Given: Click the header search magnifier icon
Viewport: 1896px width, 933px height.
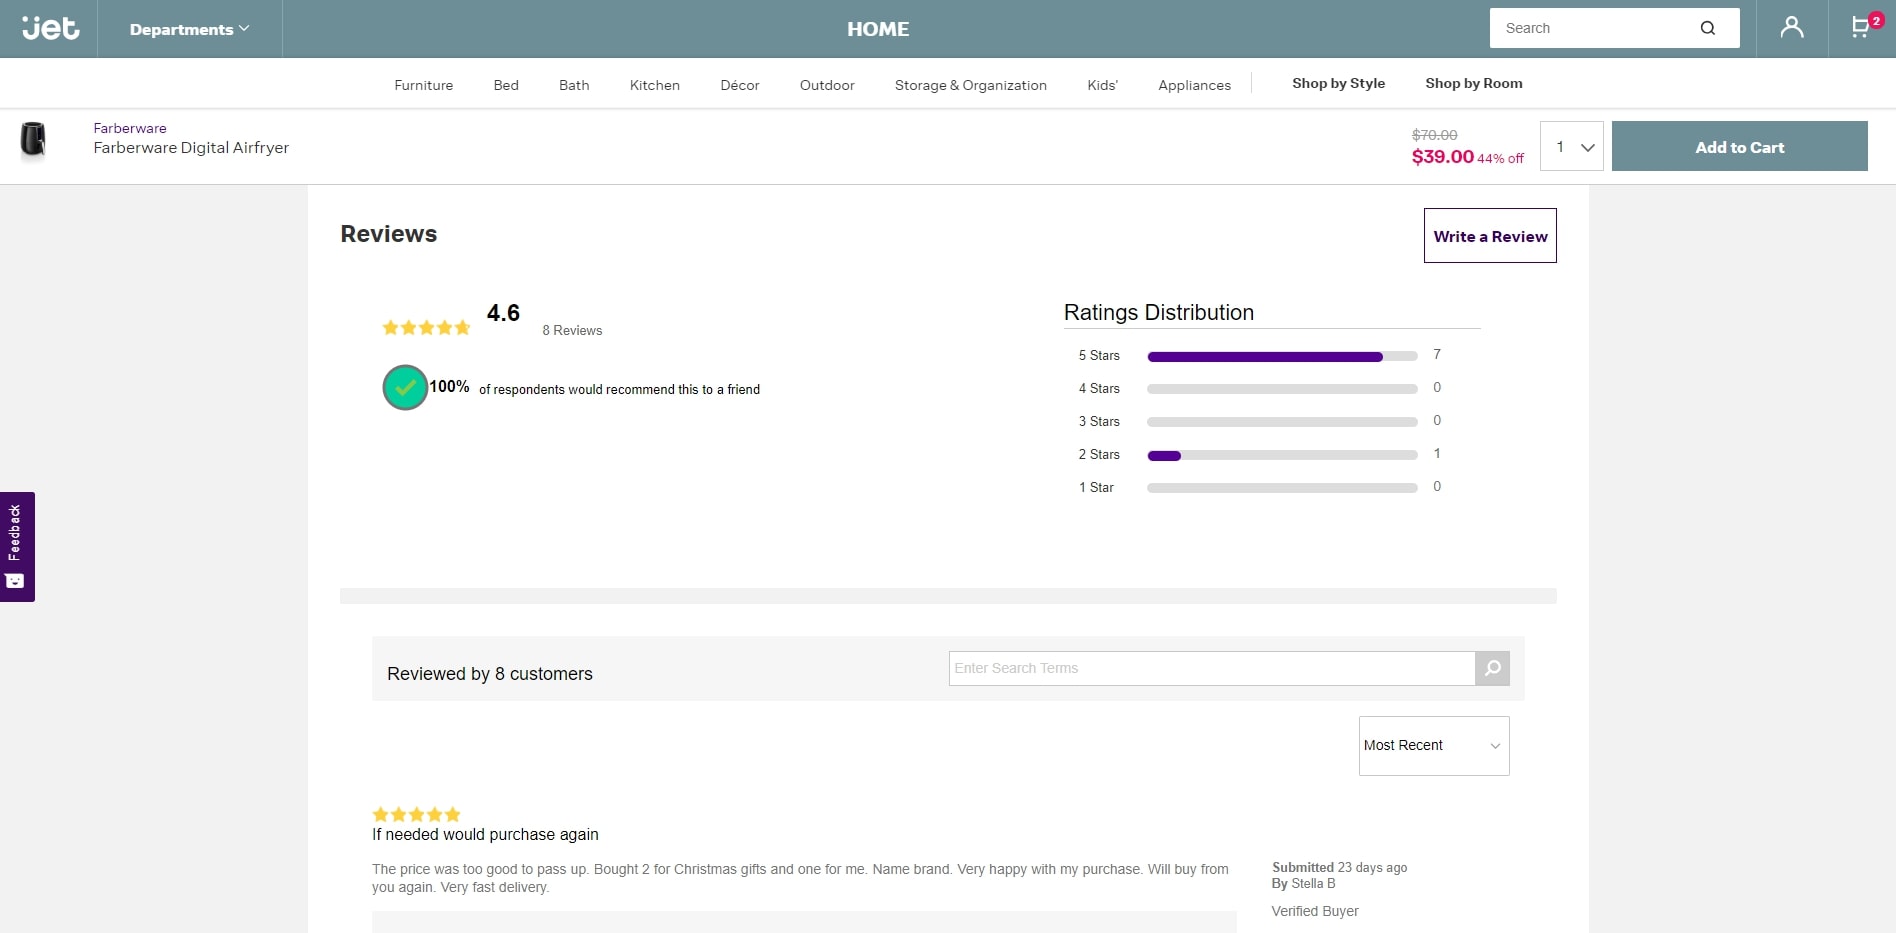Looking at the screenshot, I should point(1707,28).
